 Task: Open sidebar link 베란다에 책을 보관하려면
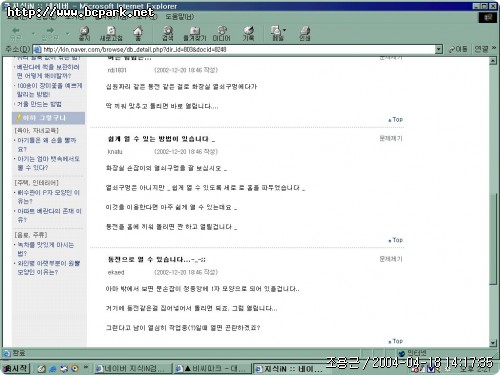(x=48, y=71)
